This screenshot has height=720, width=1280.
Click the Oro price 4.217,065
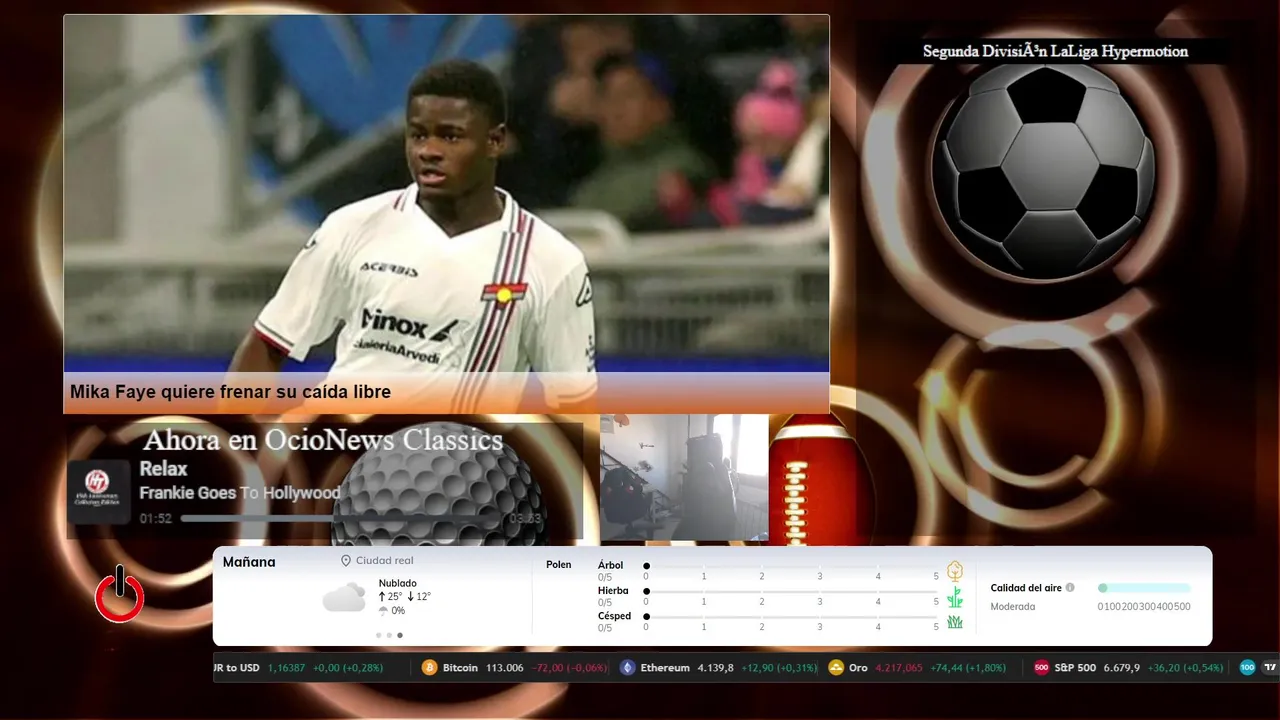coord(899,668)
